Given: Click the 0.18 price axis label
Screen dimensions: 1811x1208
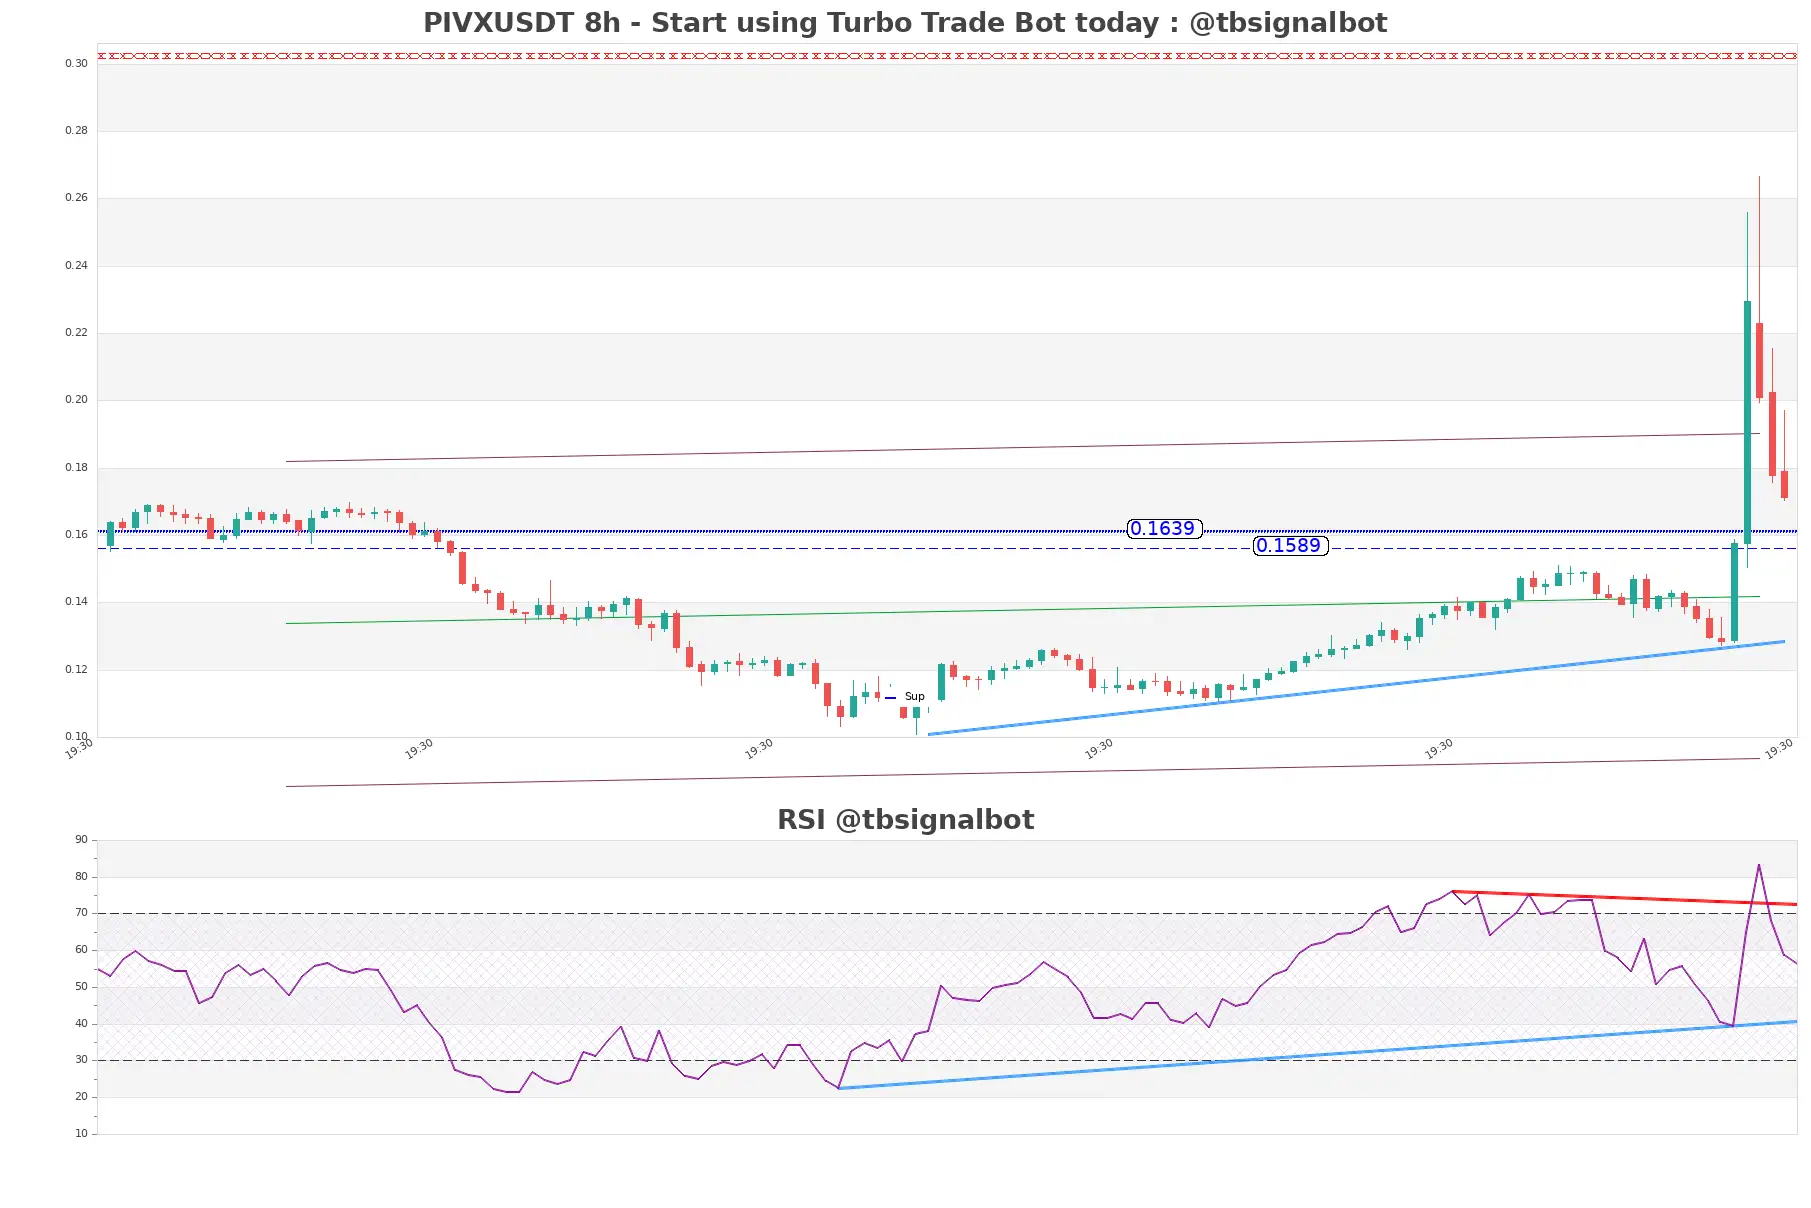Looking at the screenshot, I should tap(77, 467).
